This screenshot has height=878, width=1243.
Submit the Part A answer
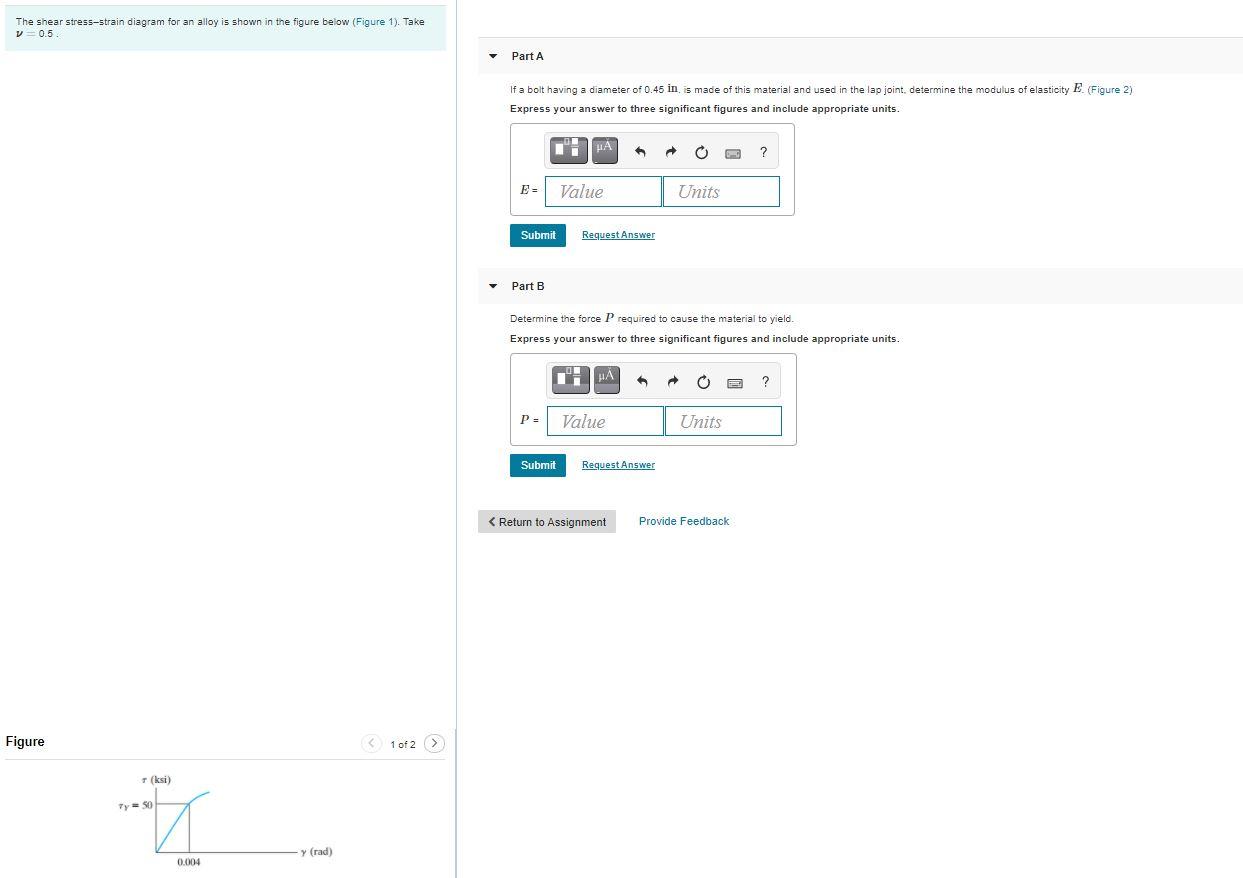point(538,235)
